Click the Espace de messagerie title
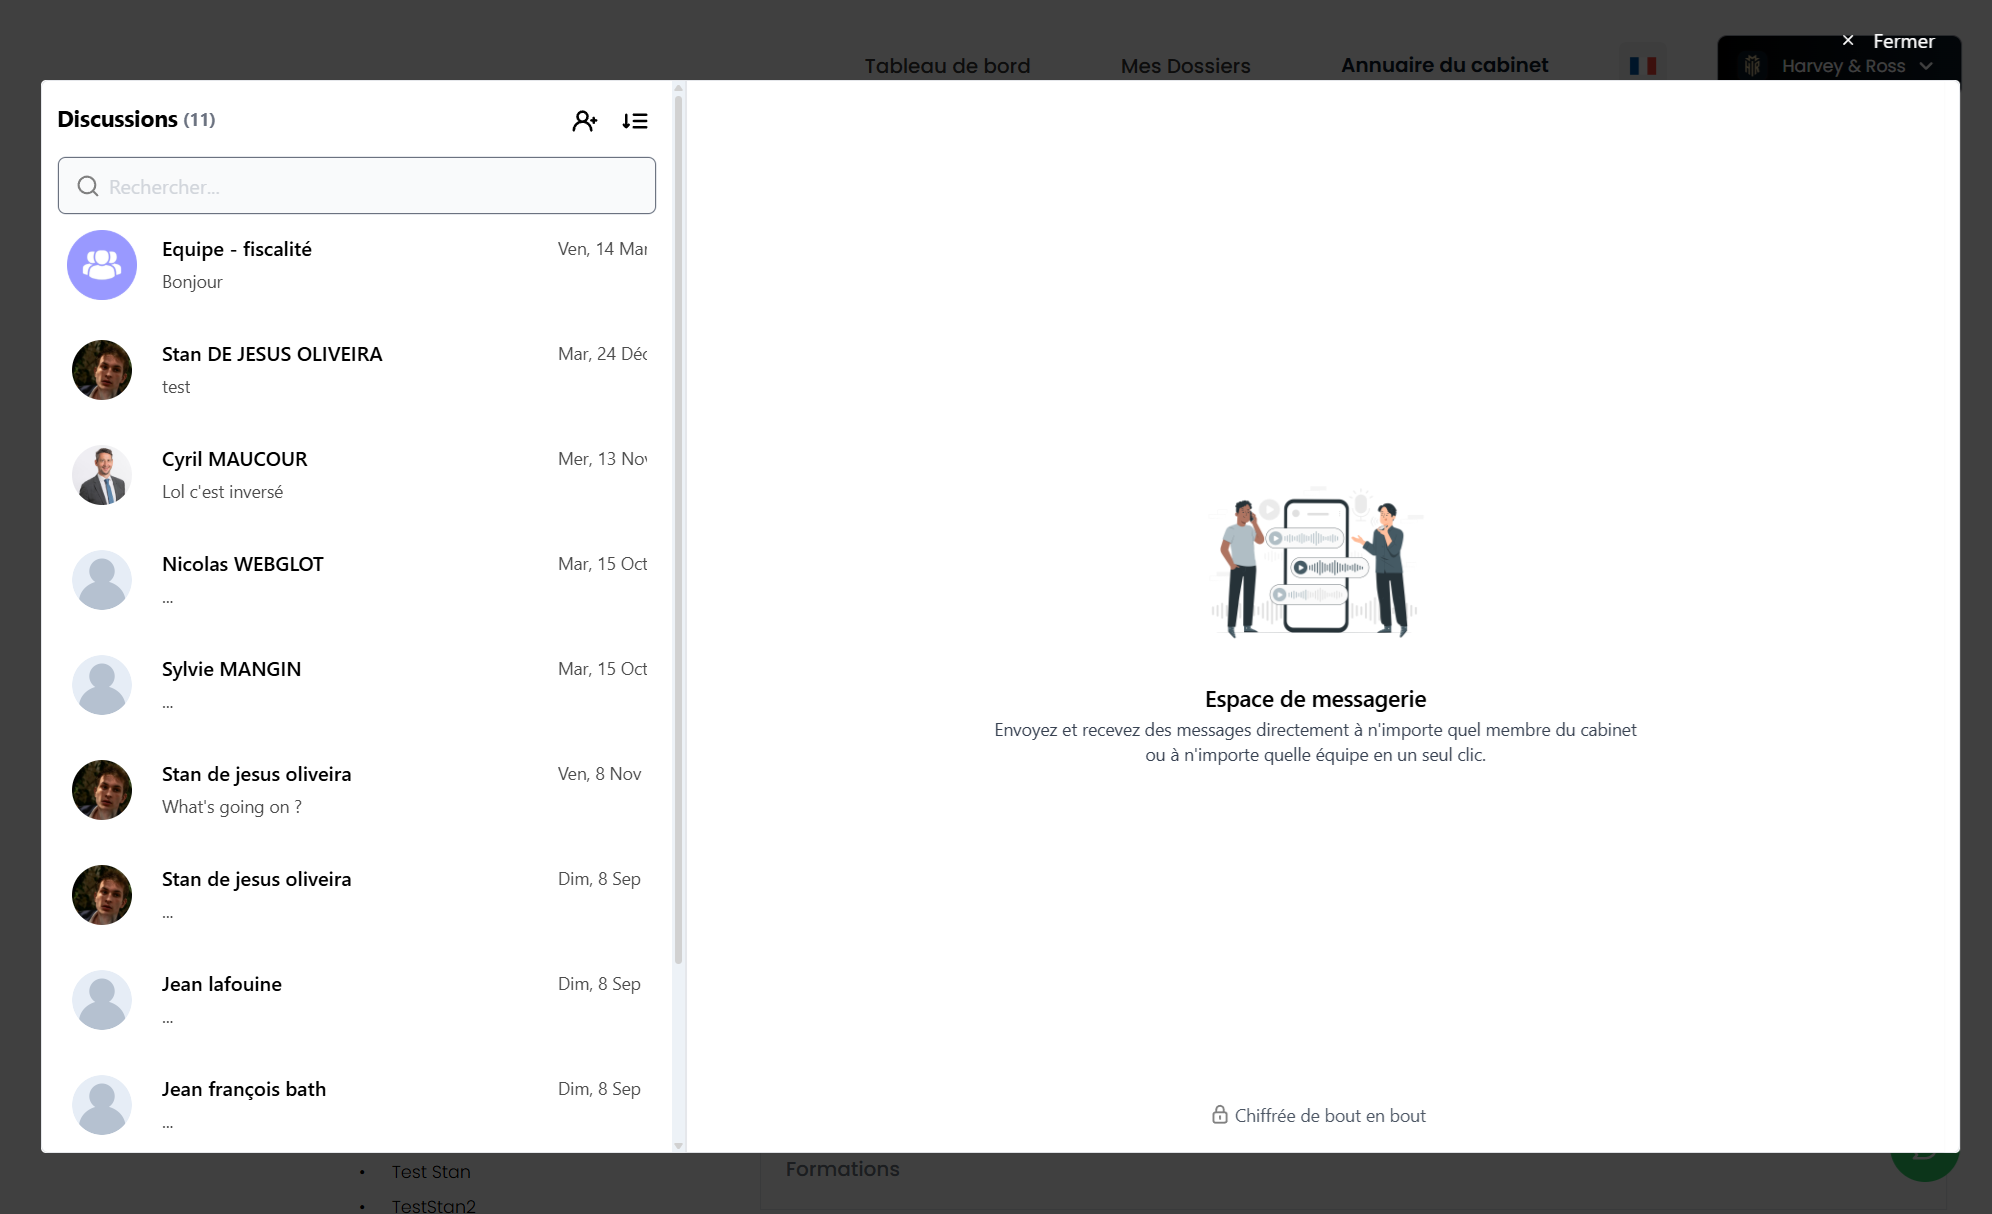This screenshot has width=1992, height=1214. [1315, 699]
